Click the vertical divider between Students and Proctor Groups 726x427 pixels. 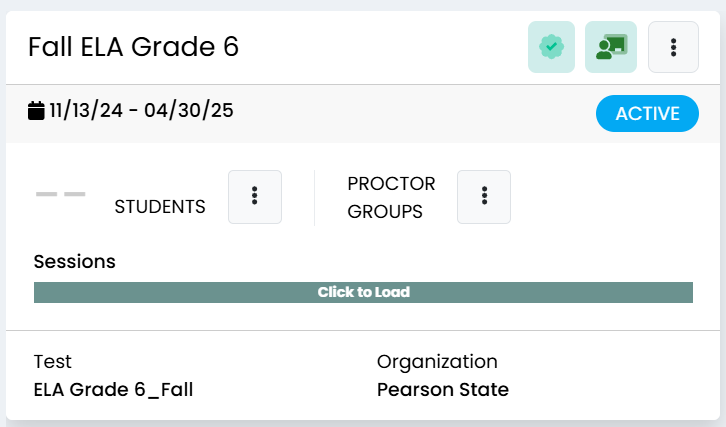pos(314,198)
